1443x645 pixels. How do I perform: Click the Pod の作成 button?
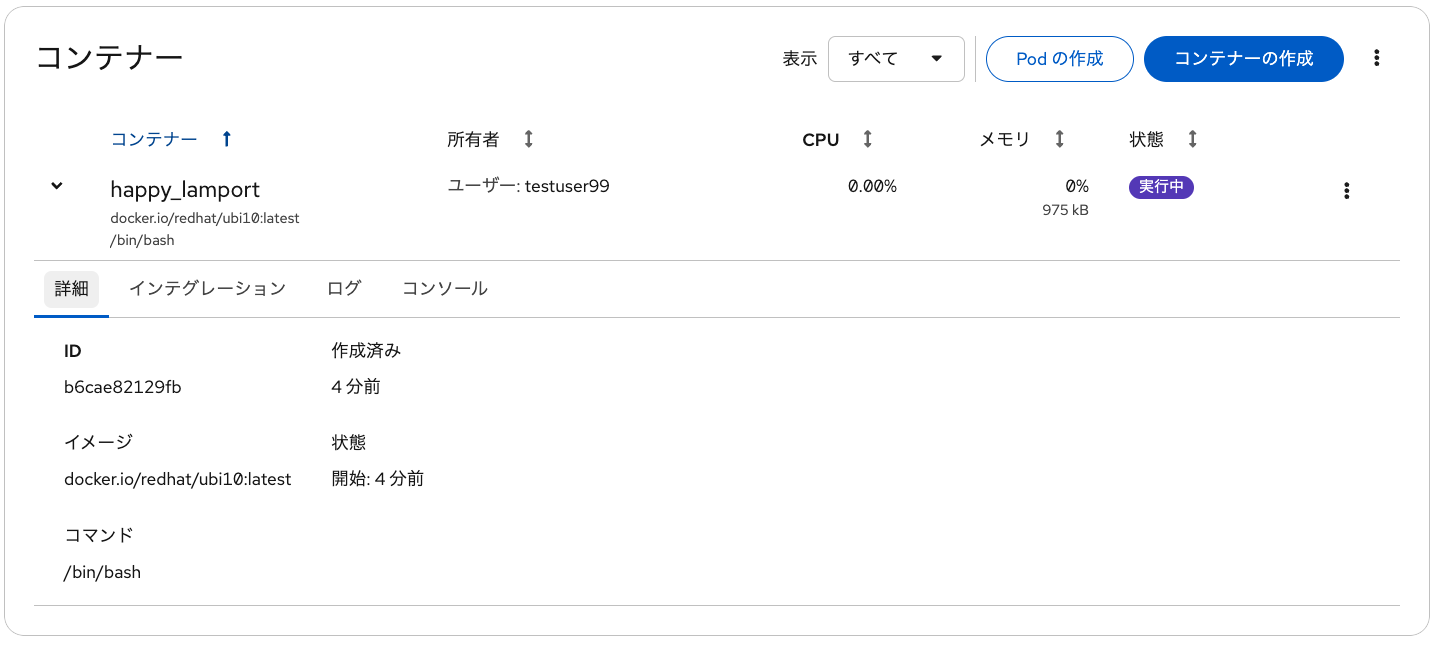pyautogui.click(x=1059, y=59)
